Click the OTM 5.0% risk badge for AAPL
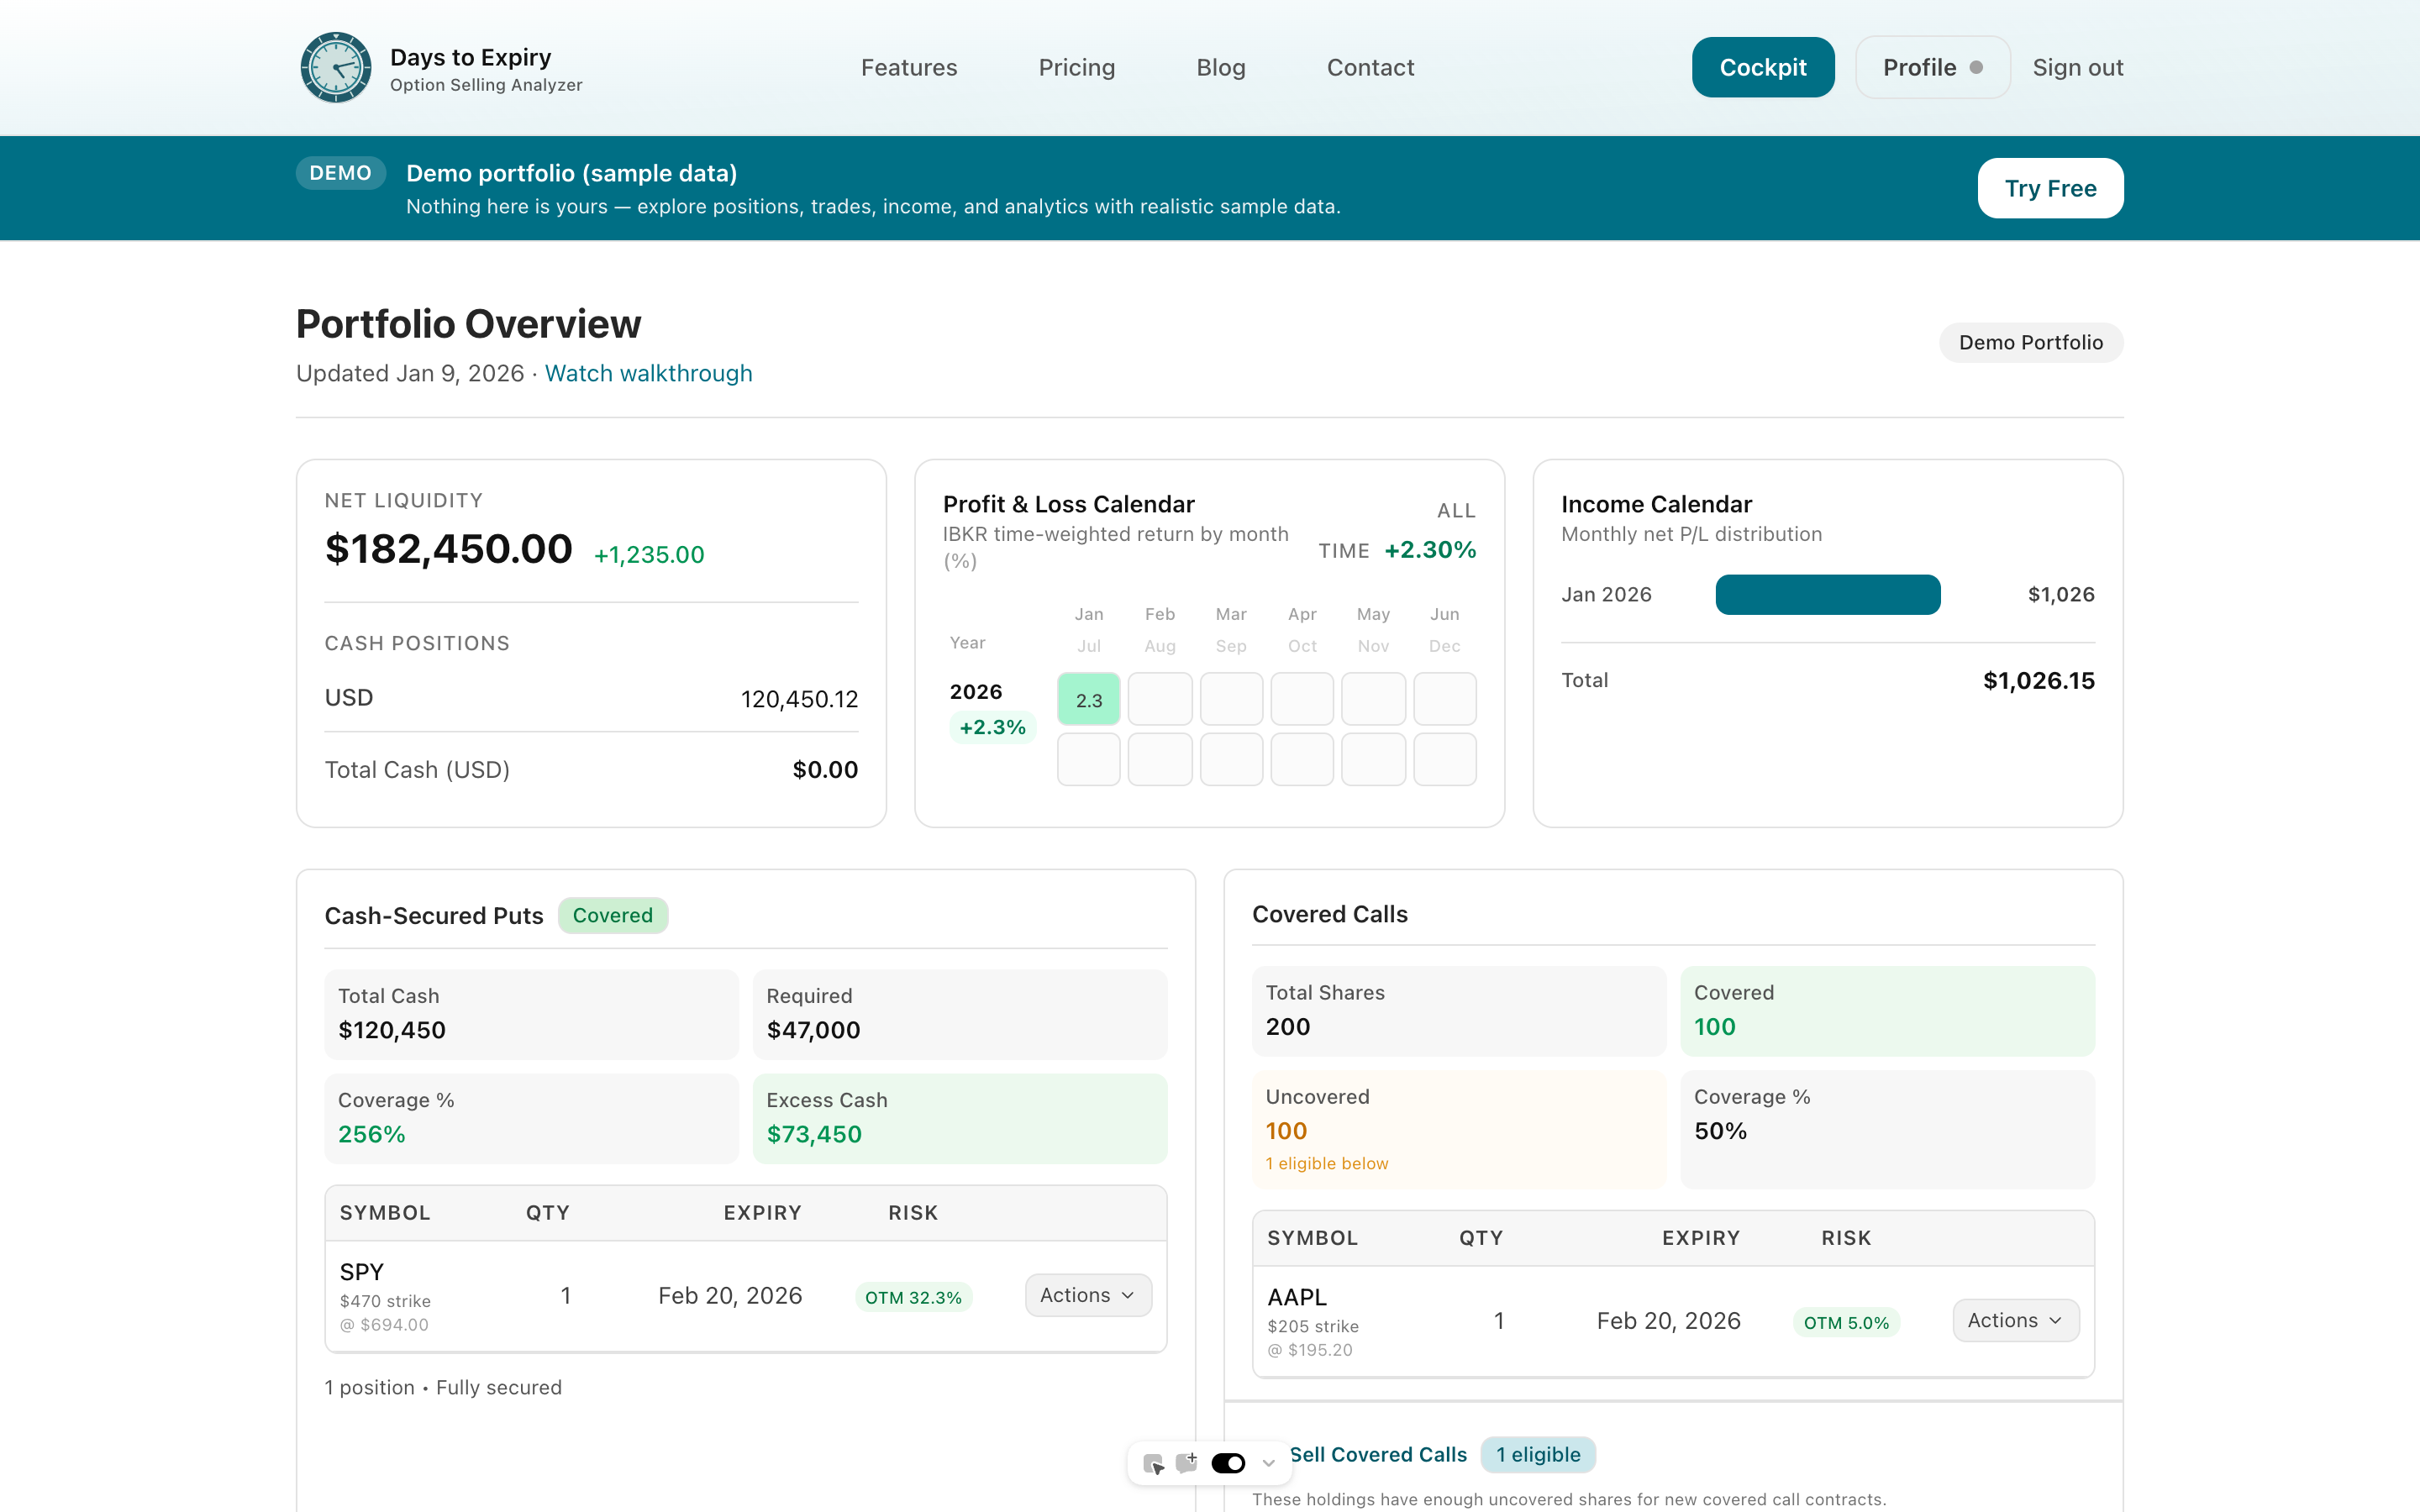This screenshot has width=2420, height=1512. tap(1845, 1322)
